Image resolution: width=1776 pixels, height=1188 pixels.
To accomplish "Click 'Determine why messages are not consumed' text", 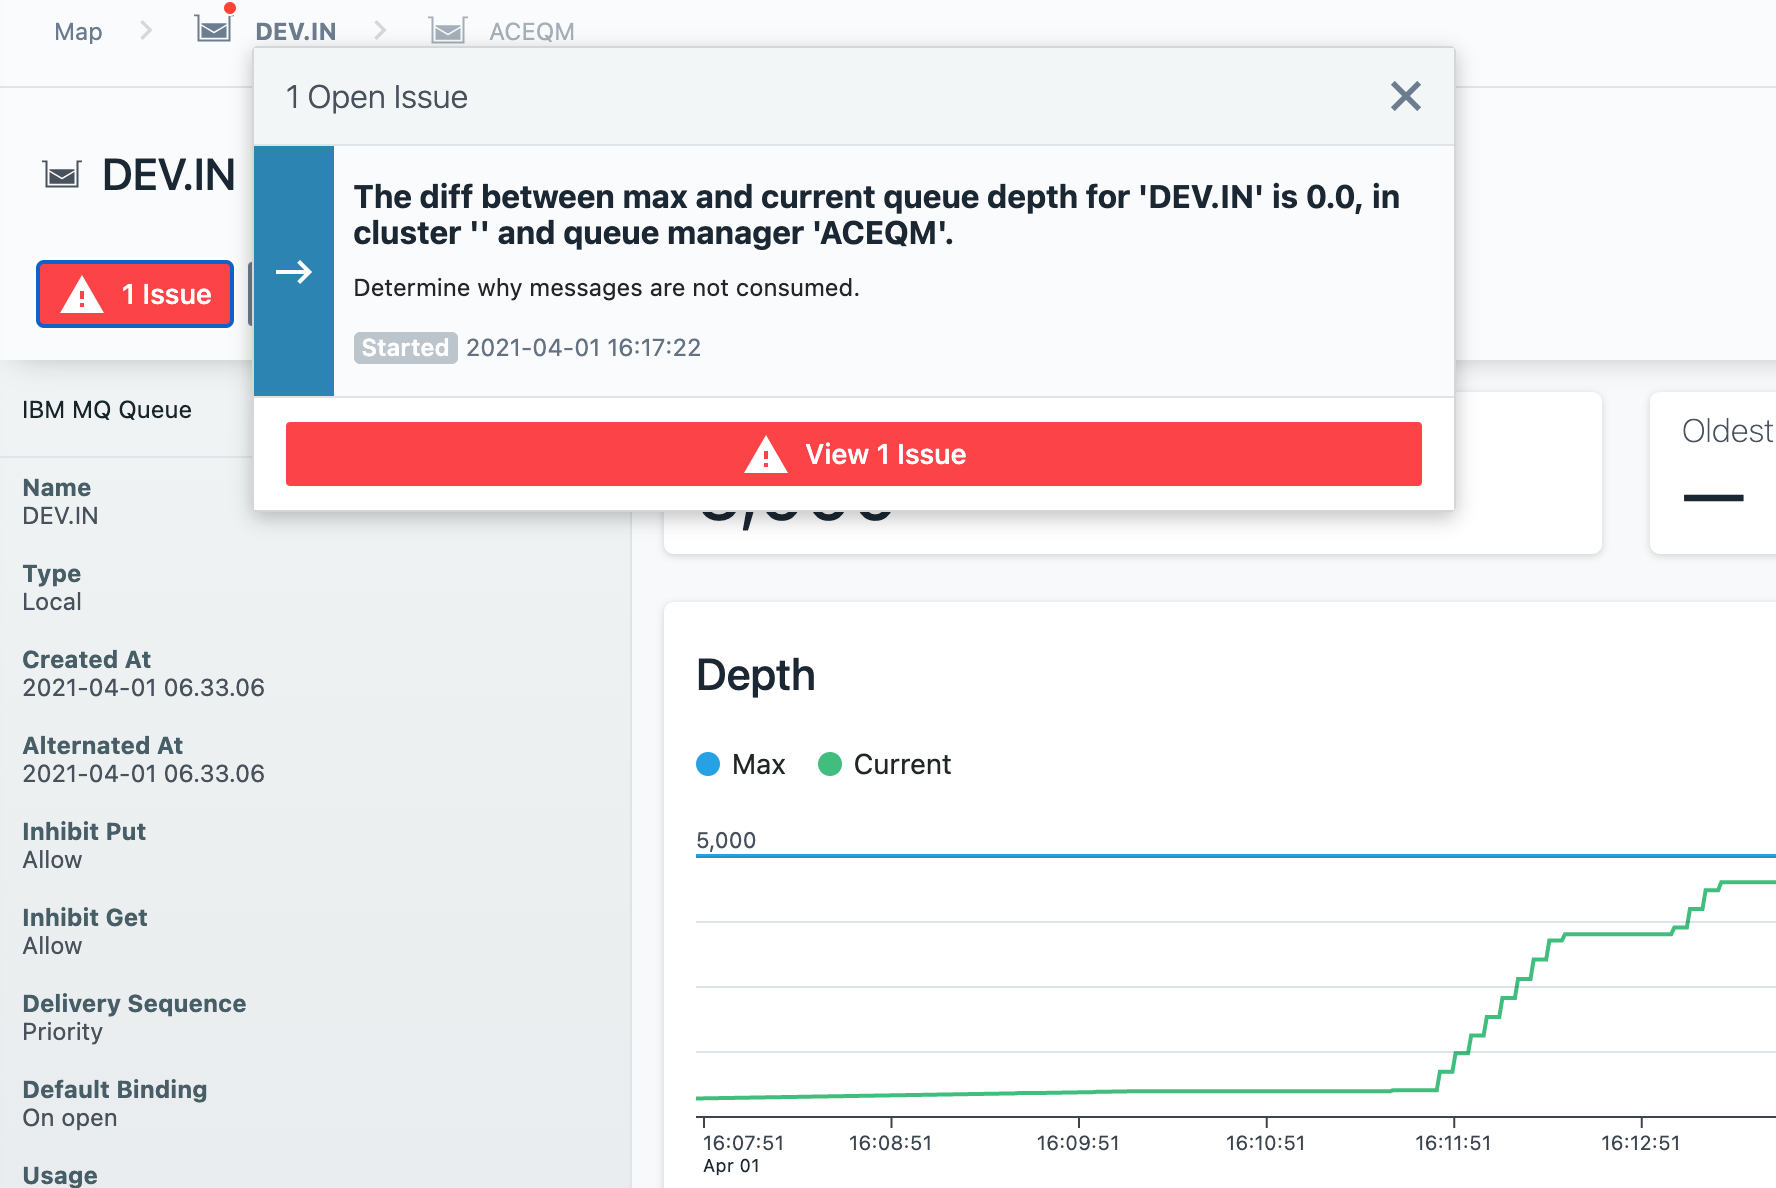I will click(606, 288).
